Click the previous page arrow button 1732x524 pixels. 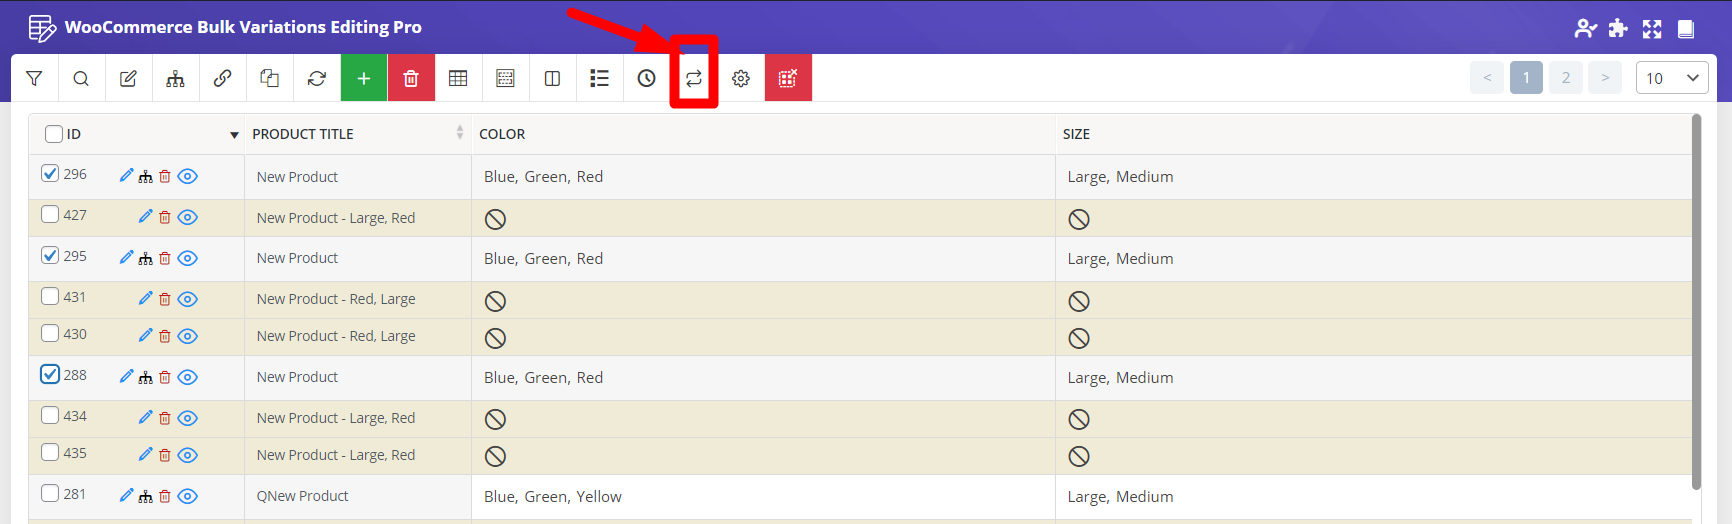click(x=1487, y=78)
